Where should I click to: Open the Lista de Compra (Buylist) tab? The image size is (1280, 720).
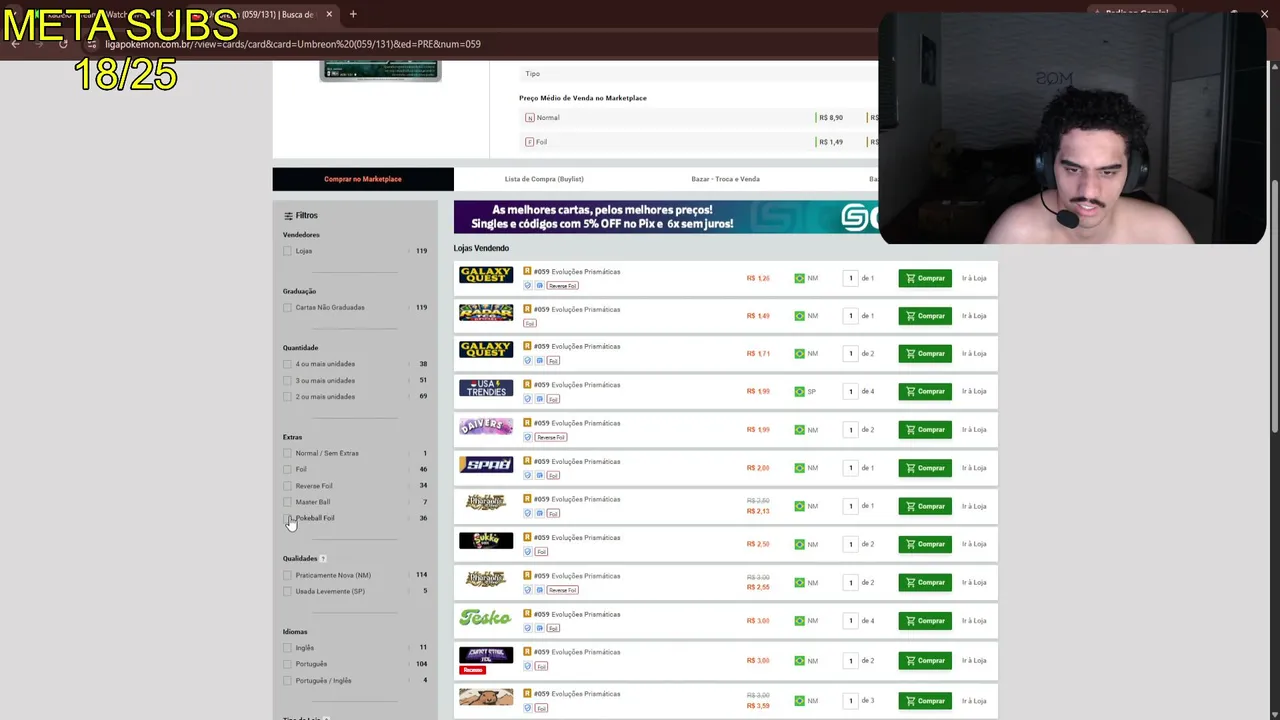544,179
